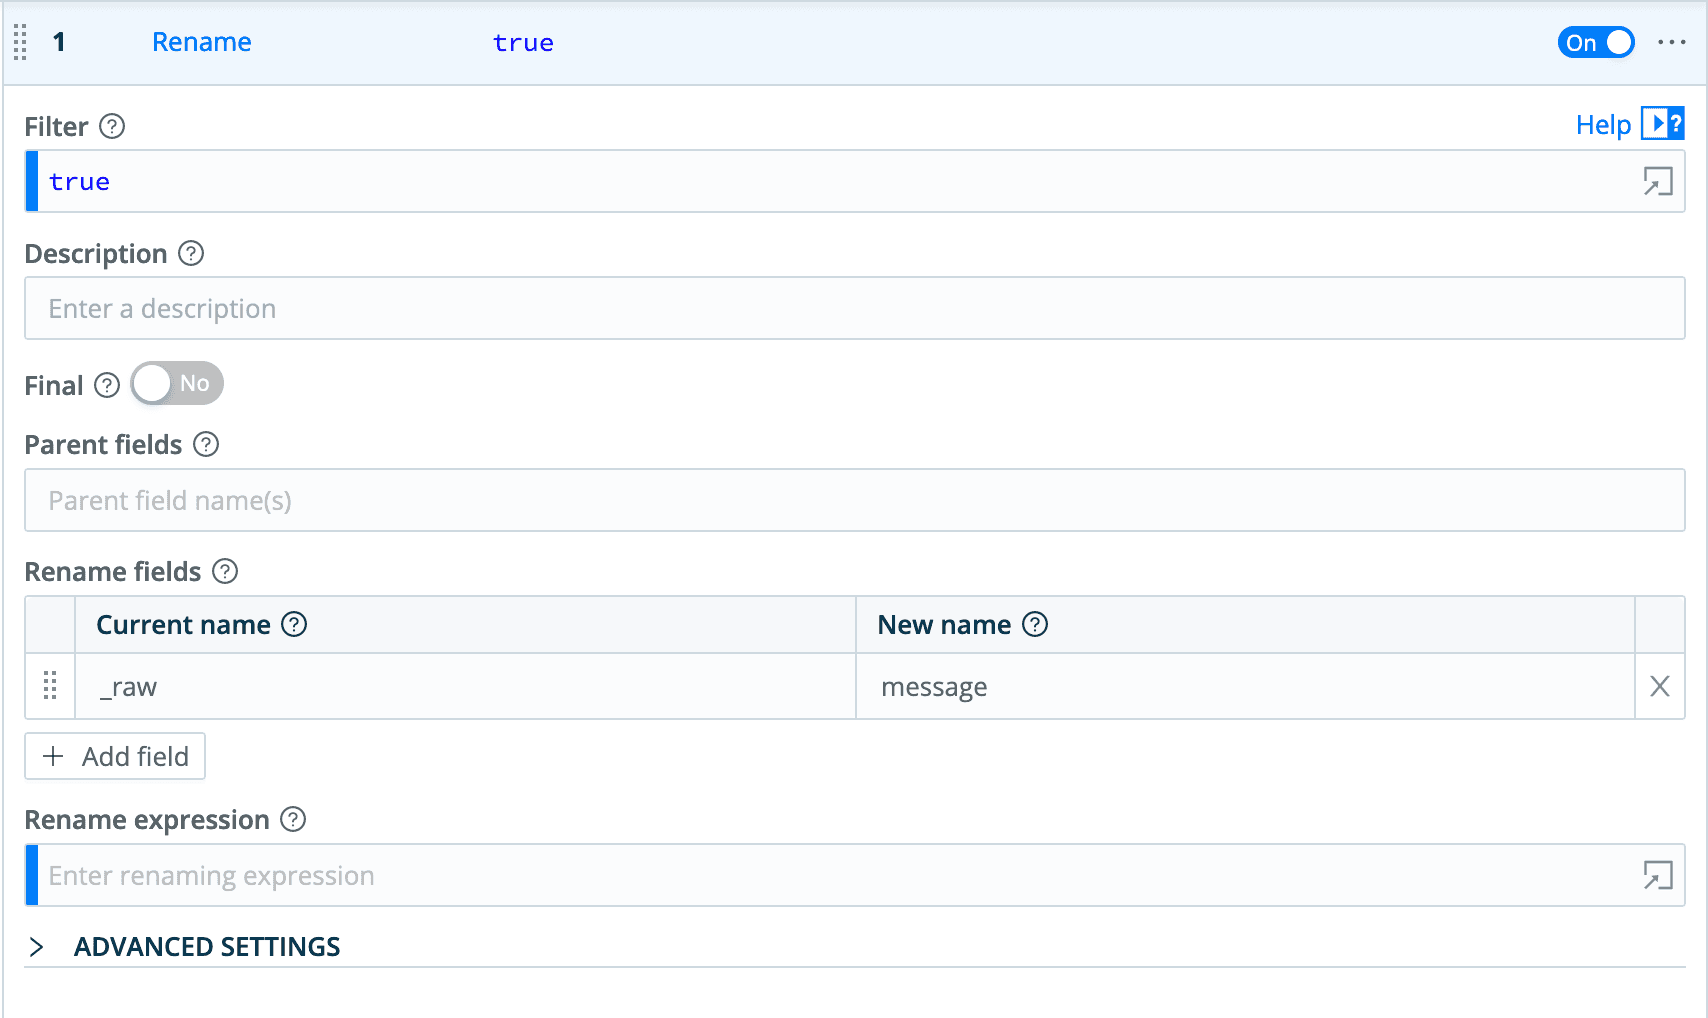This screenshot has height=1018, width=1708.
Task: Open the Help link
Action: coord(1602,125)
